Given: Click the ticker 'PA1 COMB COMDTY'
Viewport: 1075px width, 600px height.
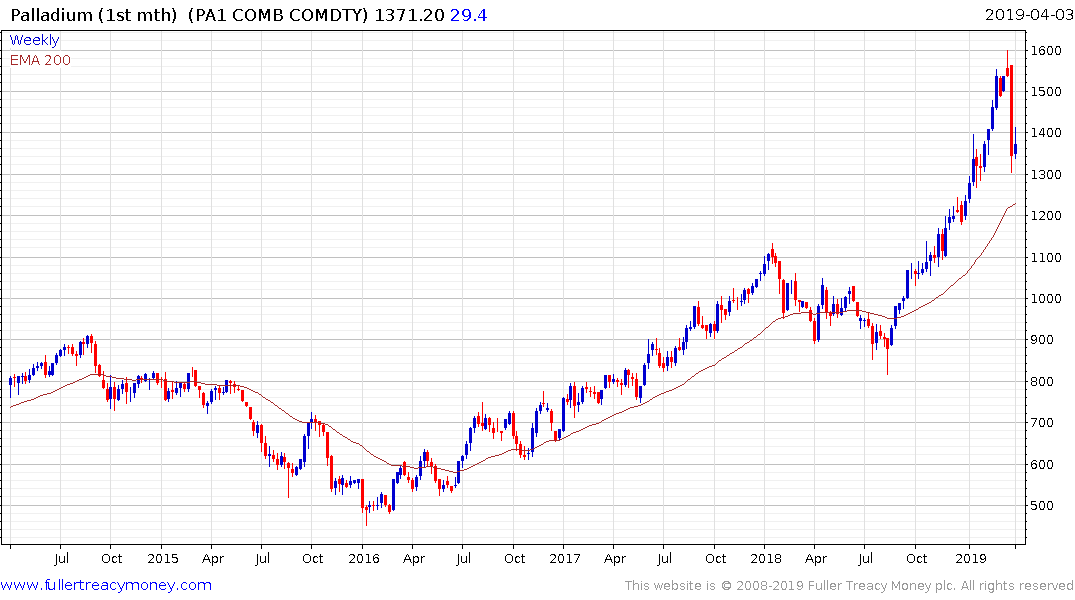Looking at the screenshot, I should pyautogui.click(x=279, y=15).
